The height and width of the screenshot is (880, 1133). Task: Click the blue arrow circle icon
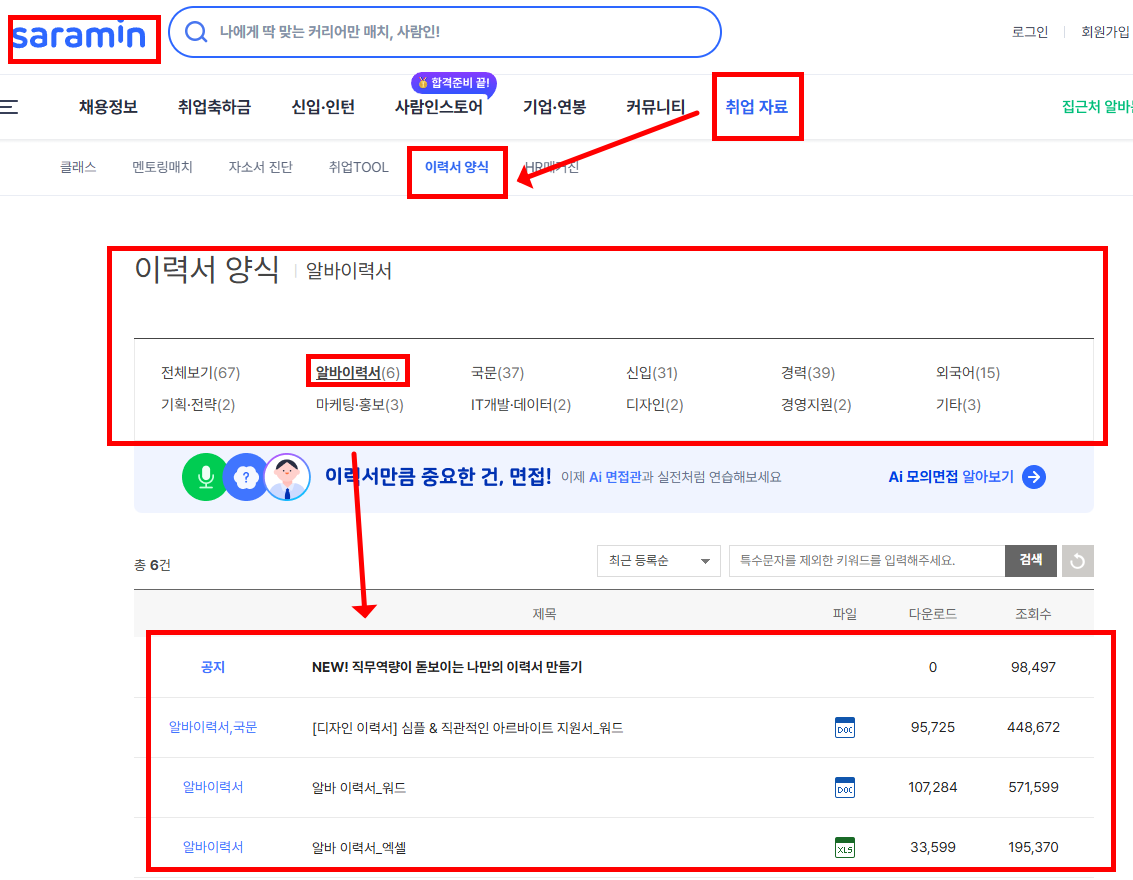point(1034,477)
